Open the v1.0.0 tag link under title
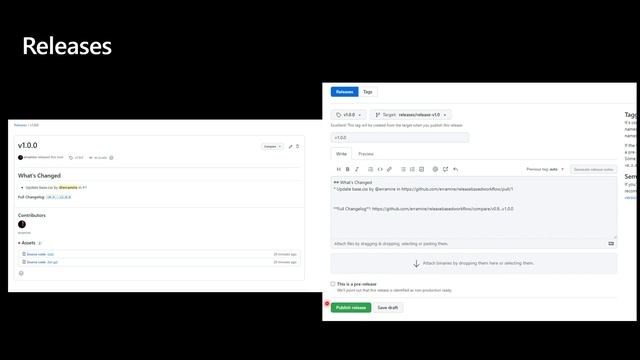Screen dimensions: 640x360 pos(76,158)
